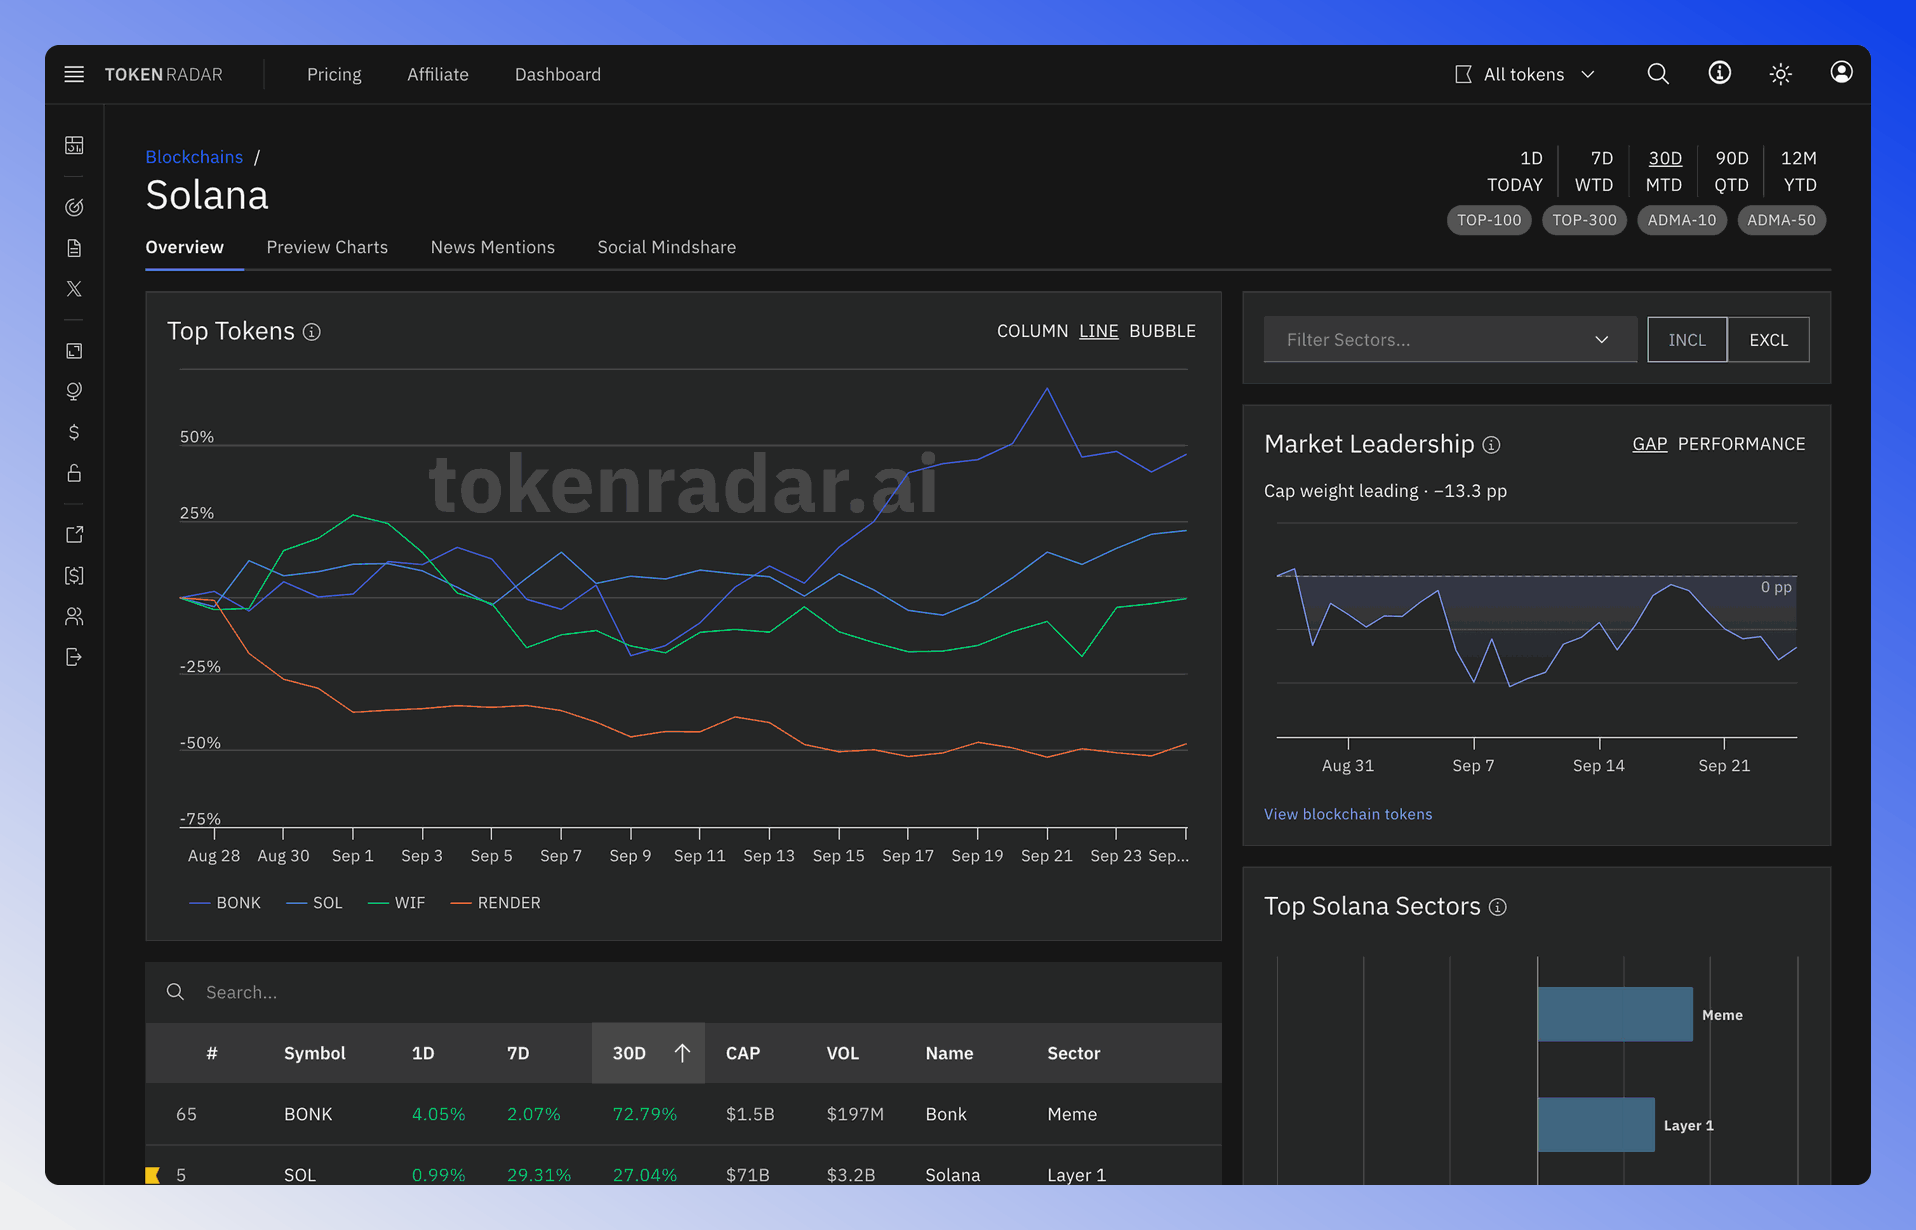This screenshot has height=1230, width=1916.
Task: Open the radar target sidebar icon
Action: coord(74,207)
